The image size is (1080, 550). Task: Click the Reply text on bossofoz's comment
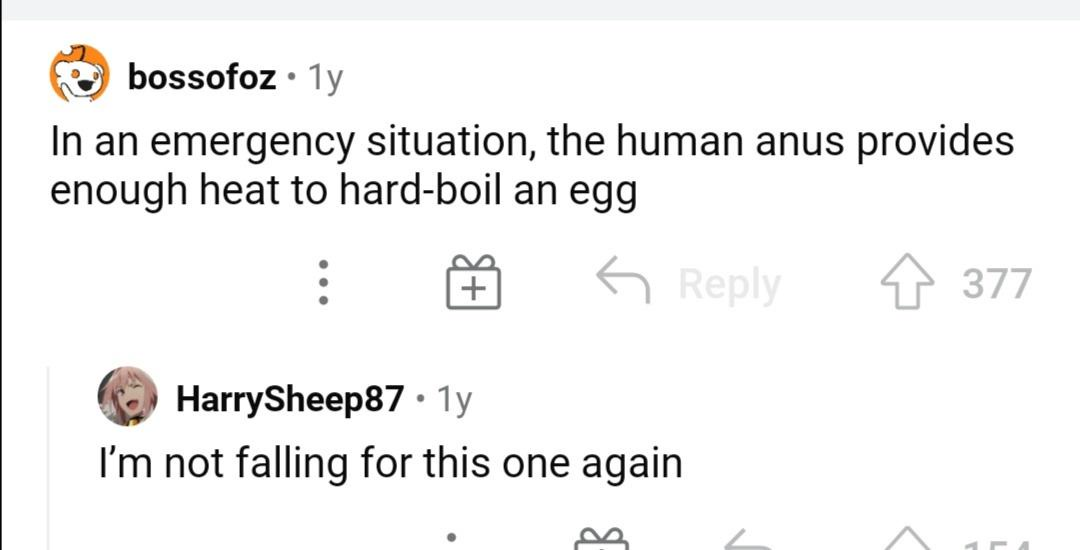tap(729, 283)
